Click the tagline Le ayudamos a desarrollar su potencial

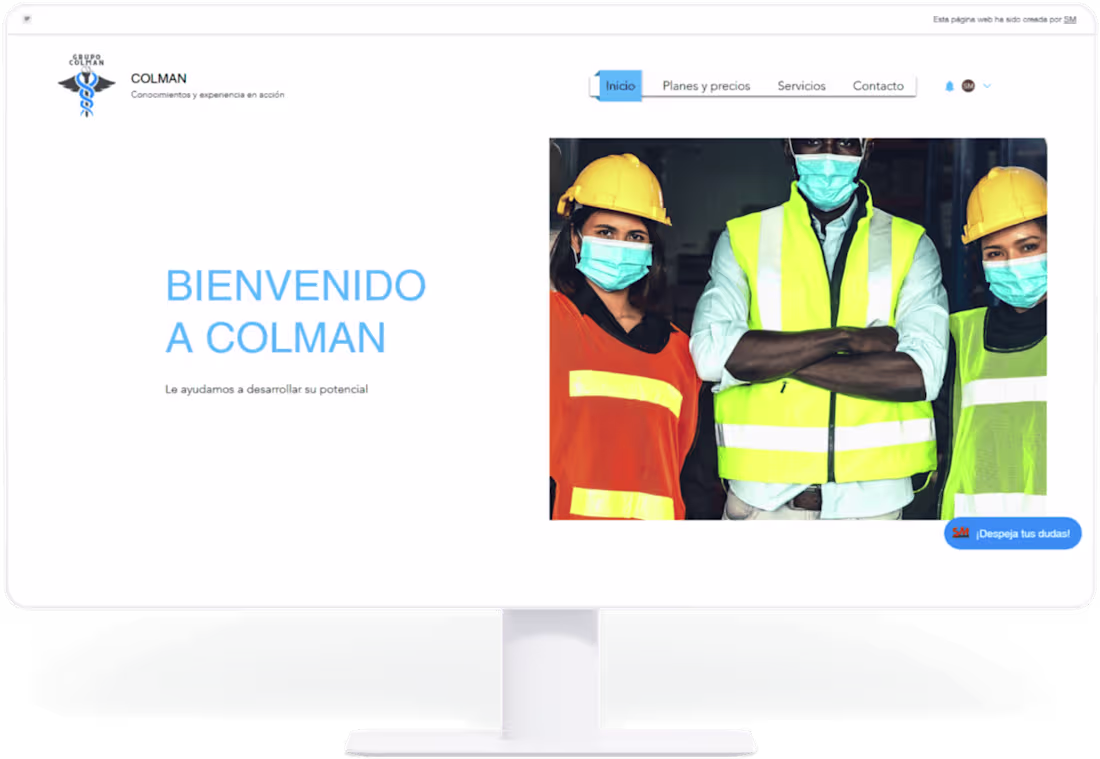click(265, 389)
